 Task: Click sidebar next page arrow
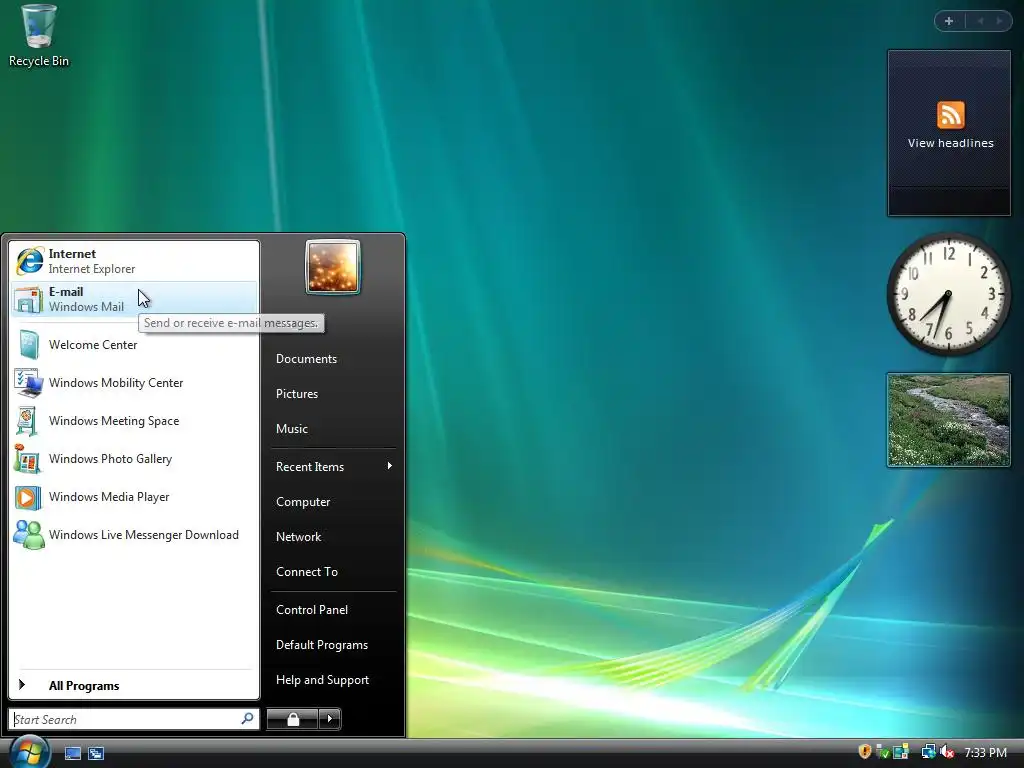click(x=999, y=21)
